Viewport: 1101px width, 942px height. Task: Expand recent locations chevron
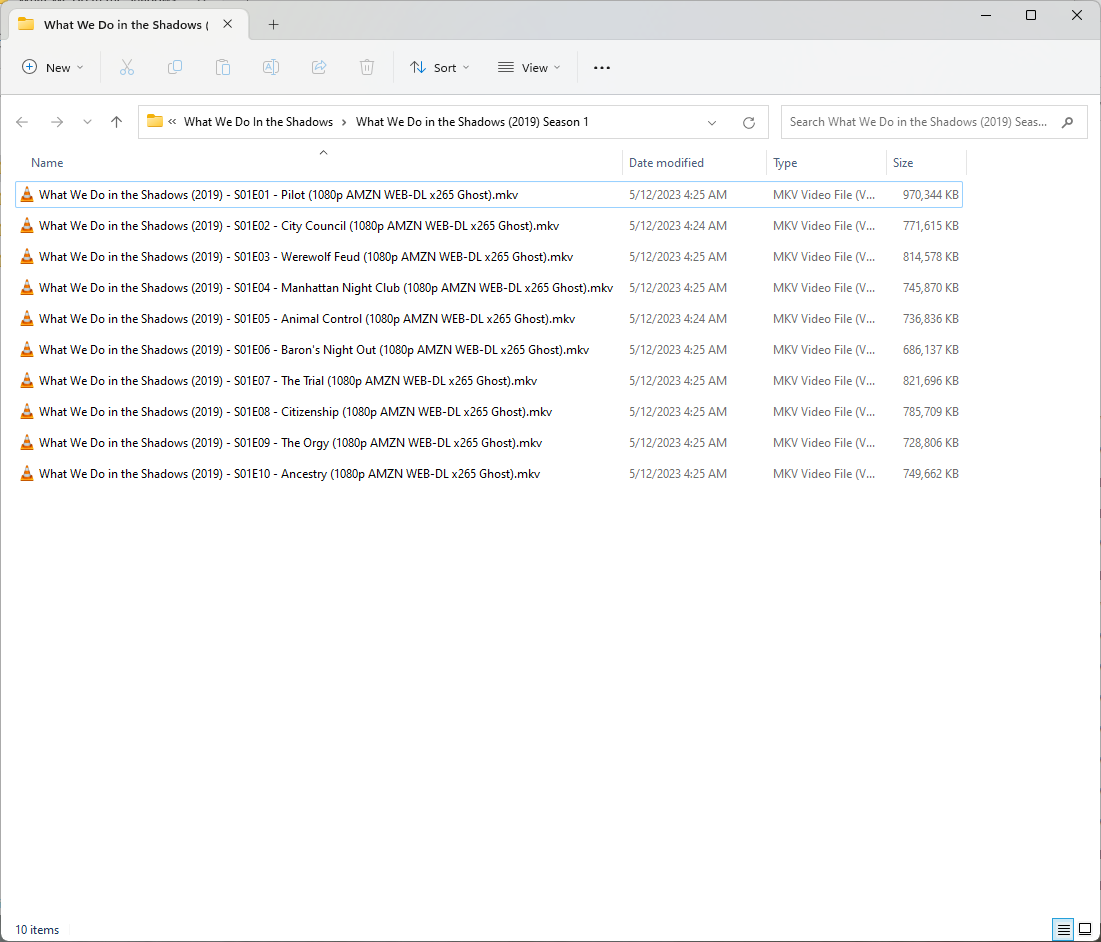[87, 122]
